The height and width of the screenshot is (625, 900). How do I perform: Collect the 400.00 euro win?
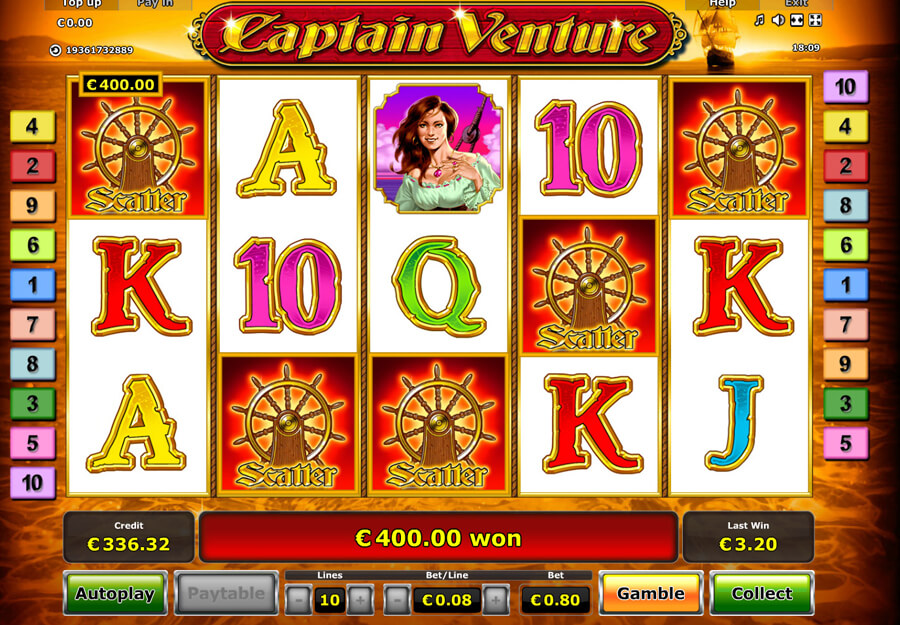(x=762, y=593)
